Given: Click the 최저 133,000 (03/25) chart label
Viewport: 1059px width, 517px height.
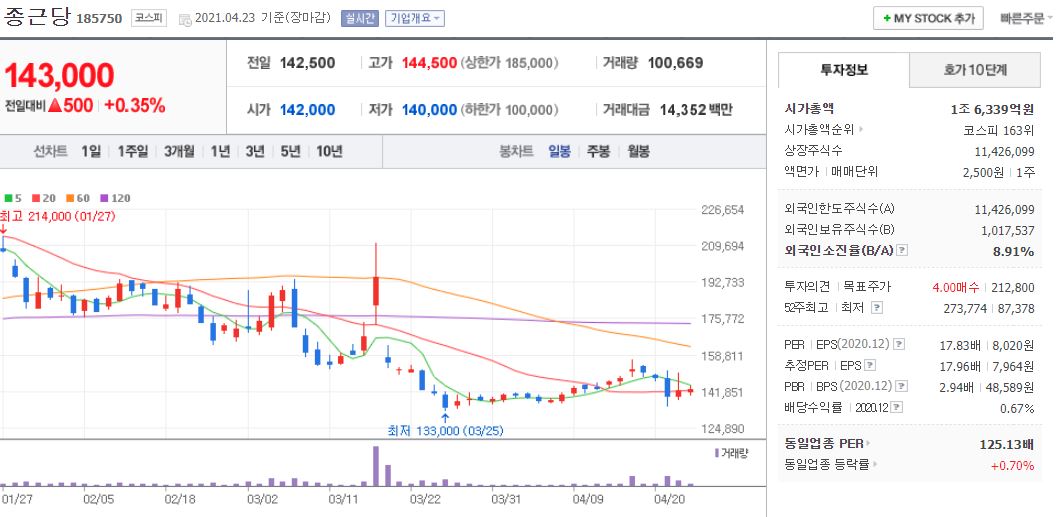Looking at the screenshot, I should (445, 430).
